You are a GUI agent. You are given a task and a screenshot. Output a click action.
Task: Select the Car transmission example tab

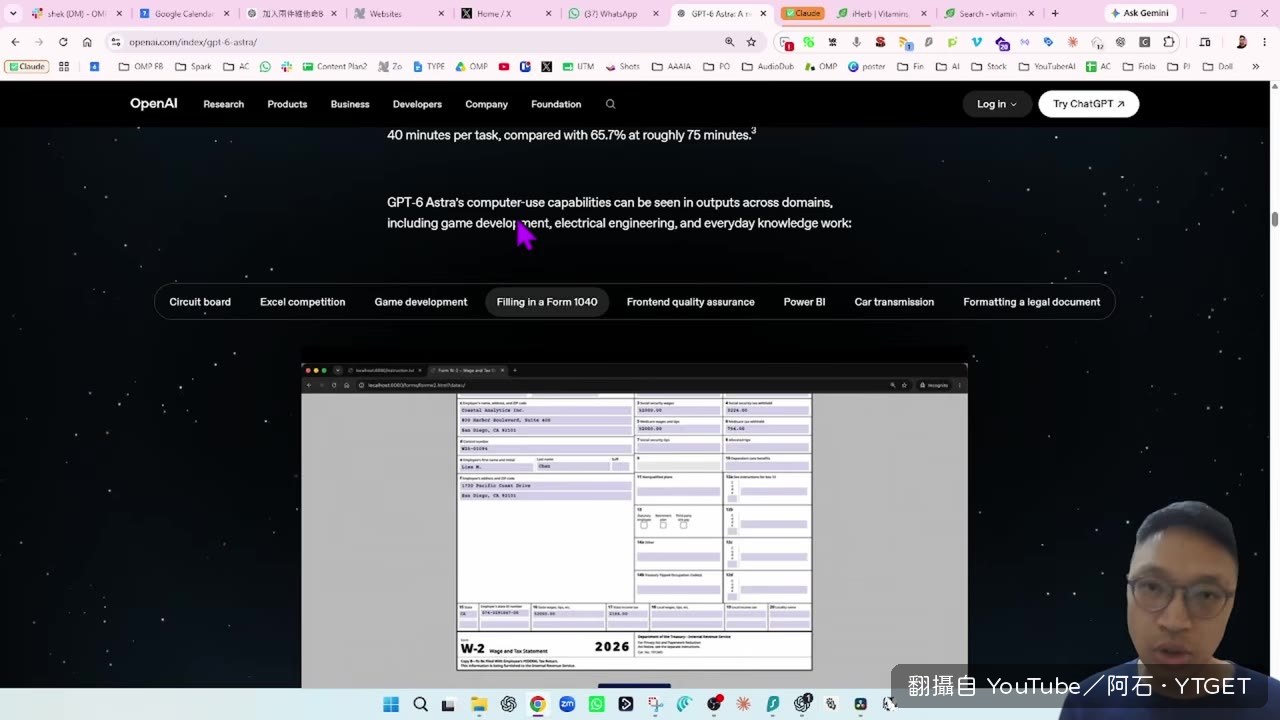[x=894, y=302]
